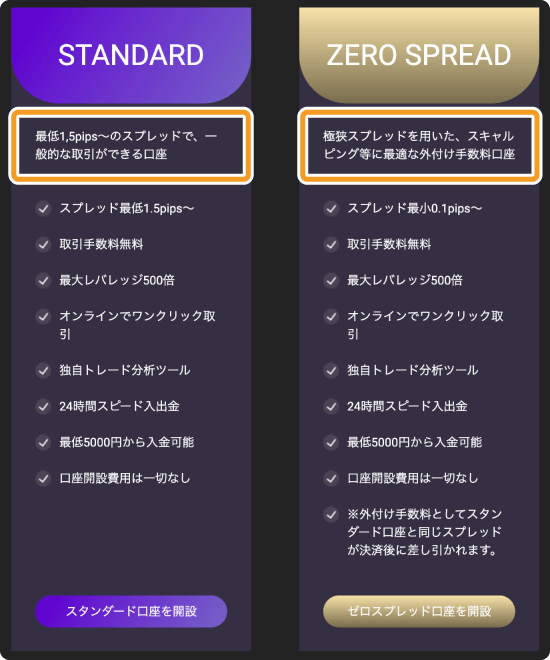Image resolution: width=550 pixels, height=660 pixels.
Task: Click 24時間スピード入出金 text in Zero Spread column
Action: [x=407, y=406]
